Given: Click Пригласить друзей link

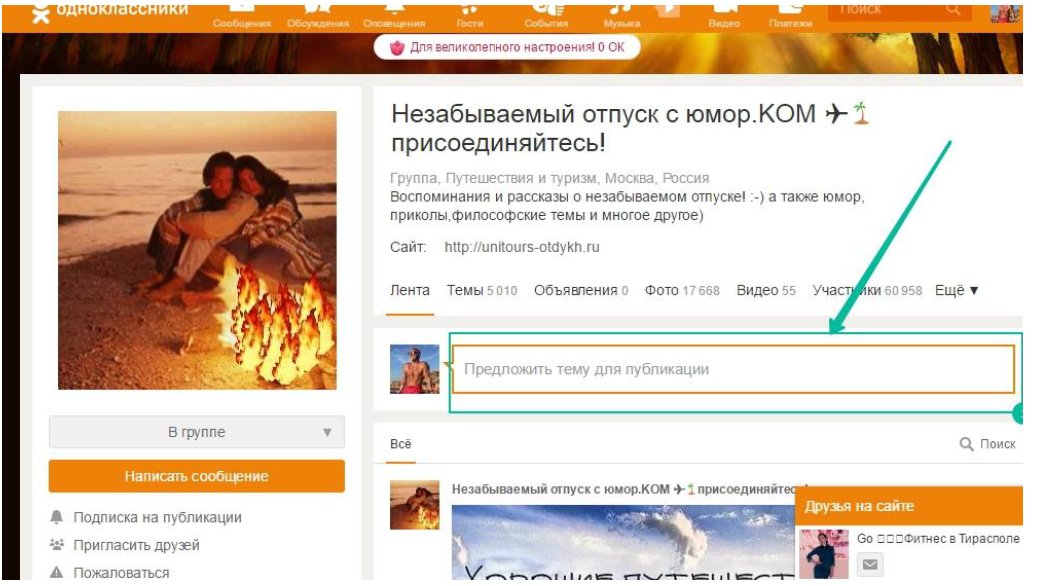Looking at the screenshot, I should pyautogui.click(x=136, y=545).
